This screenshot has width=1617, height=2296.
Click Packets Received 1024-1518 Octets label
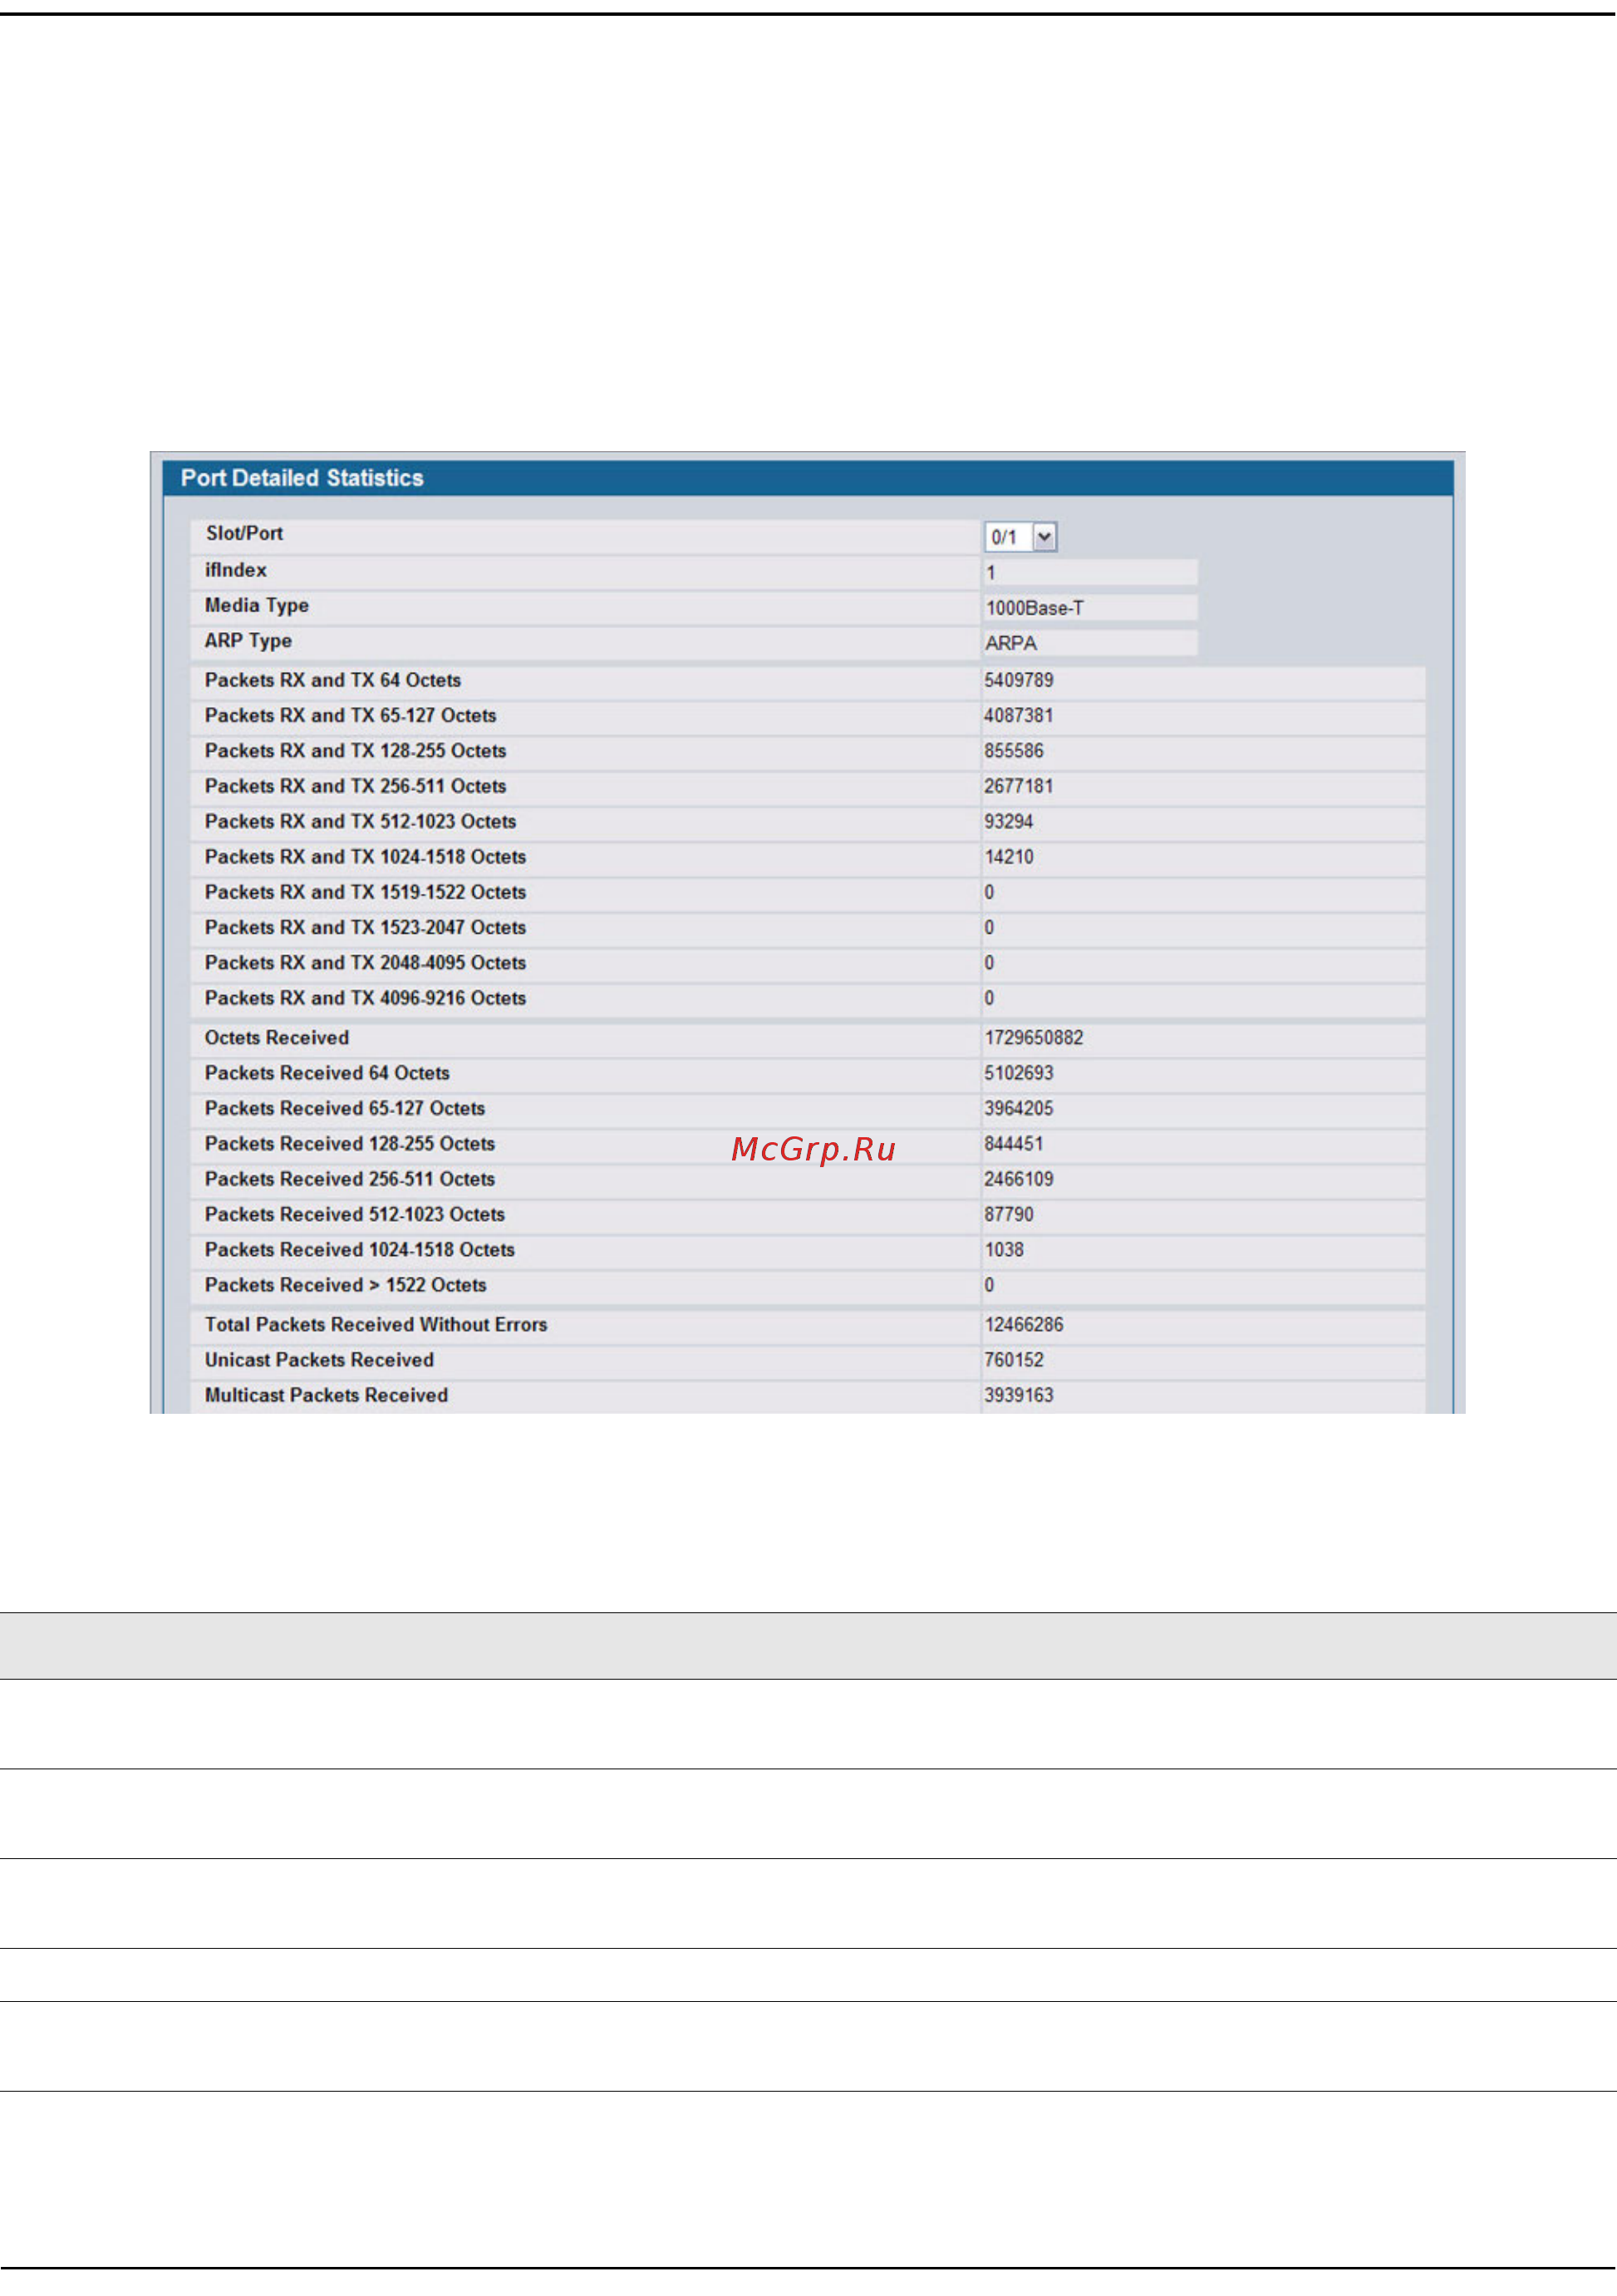[360, 1250]
